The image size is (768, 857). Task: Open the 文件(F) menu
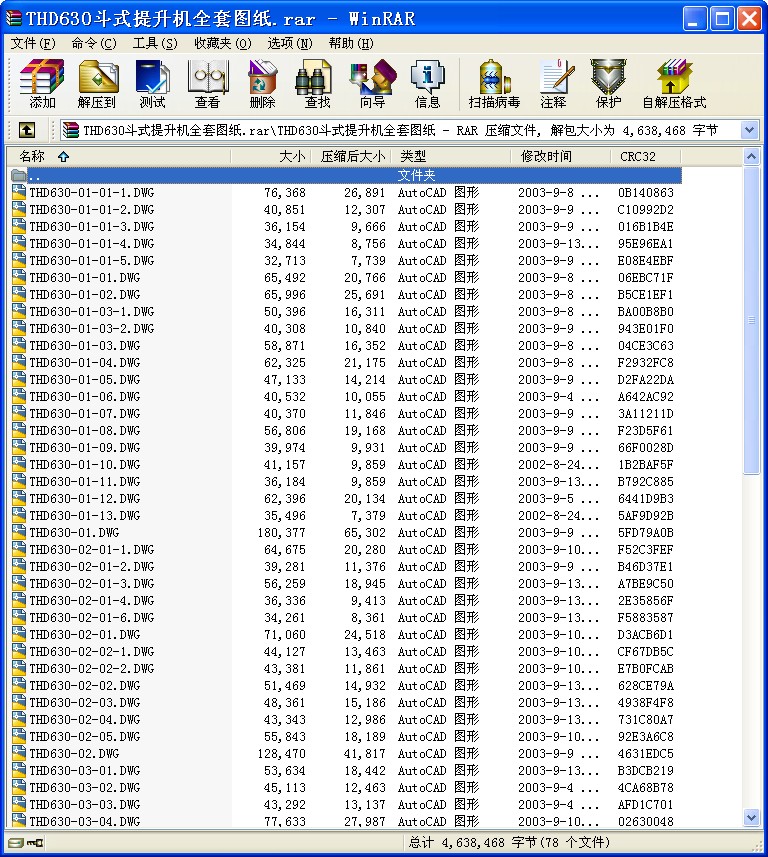pos(33,43)
